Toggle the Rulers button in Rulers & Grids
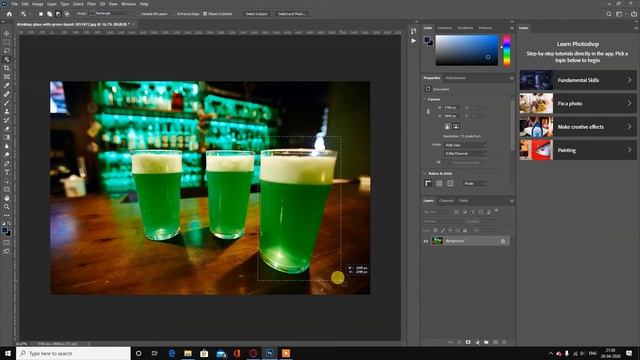The width and height of the screenshot is (640, 360). (x=428, y=184)
